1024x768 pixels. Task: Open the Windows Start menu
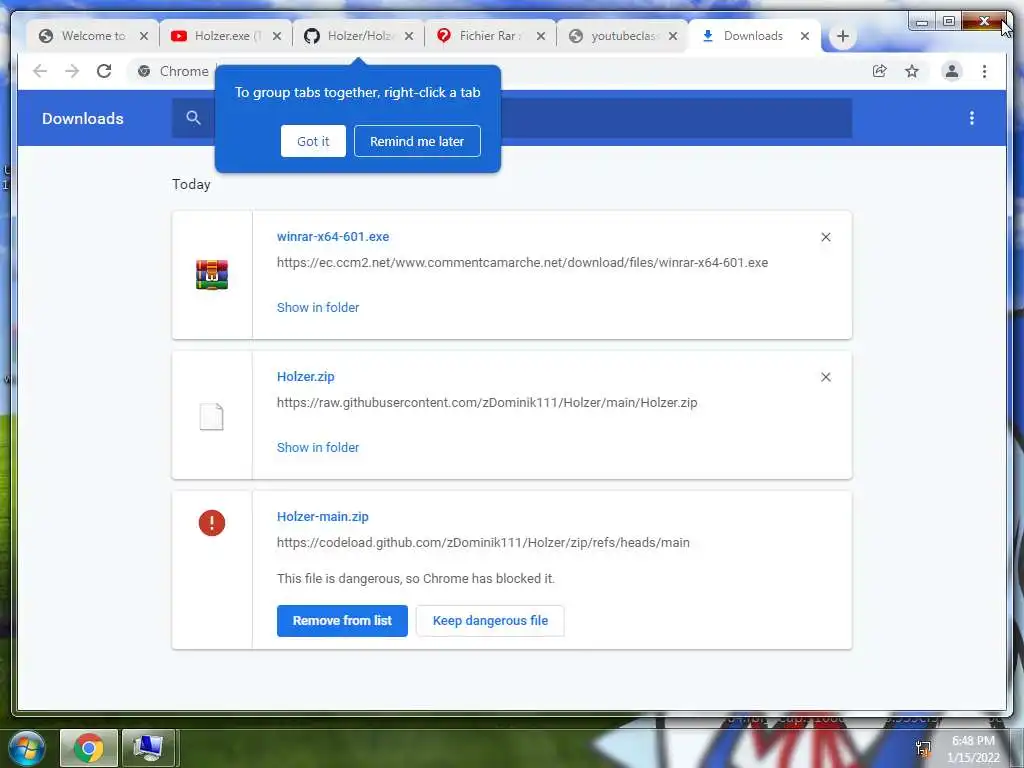[x=26, y=748]
